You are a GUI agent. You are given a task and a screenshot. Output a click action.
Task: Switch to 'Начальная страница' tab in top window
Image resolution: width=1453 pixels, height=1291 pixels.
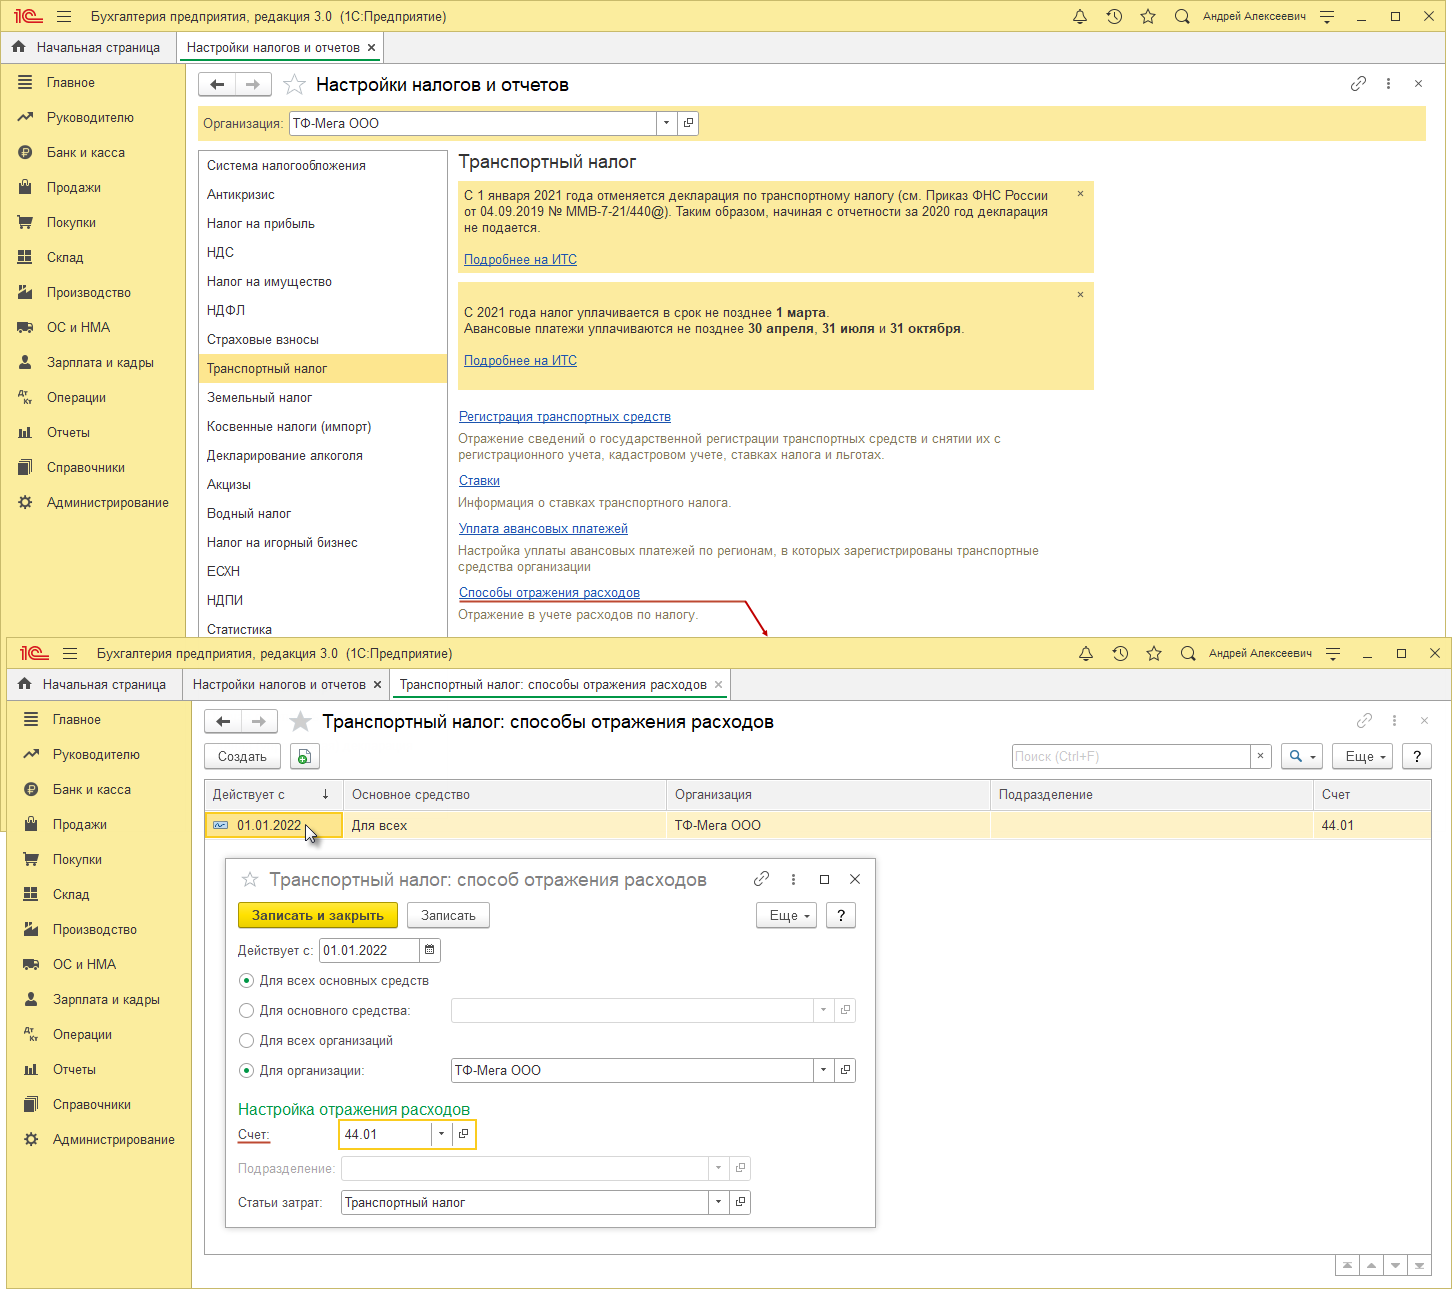(87, 47)
